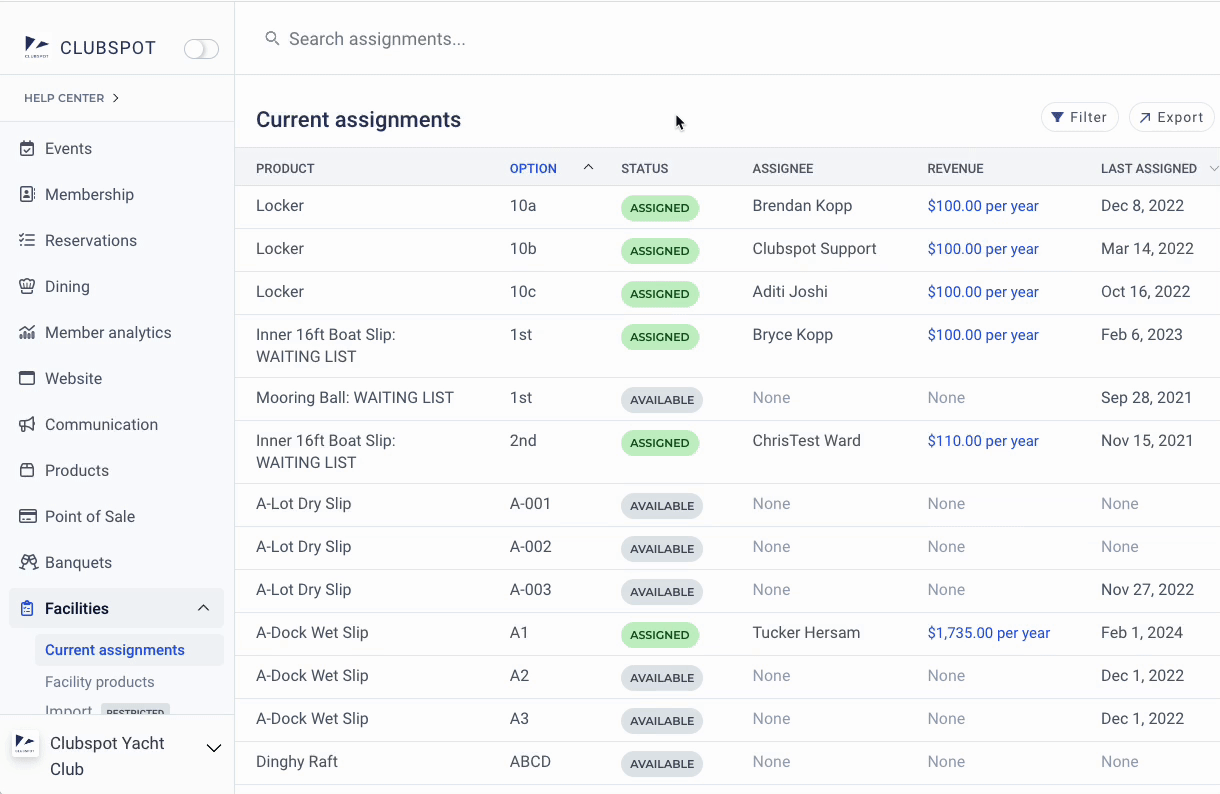Toggle the switch next to Clubspot logo
Viewport: 1220px width, 794px height.
[x=201, y=49]
